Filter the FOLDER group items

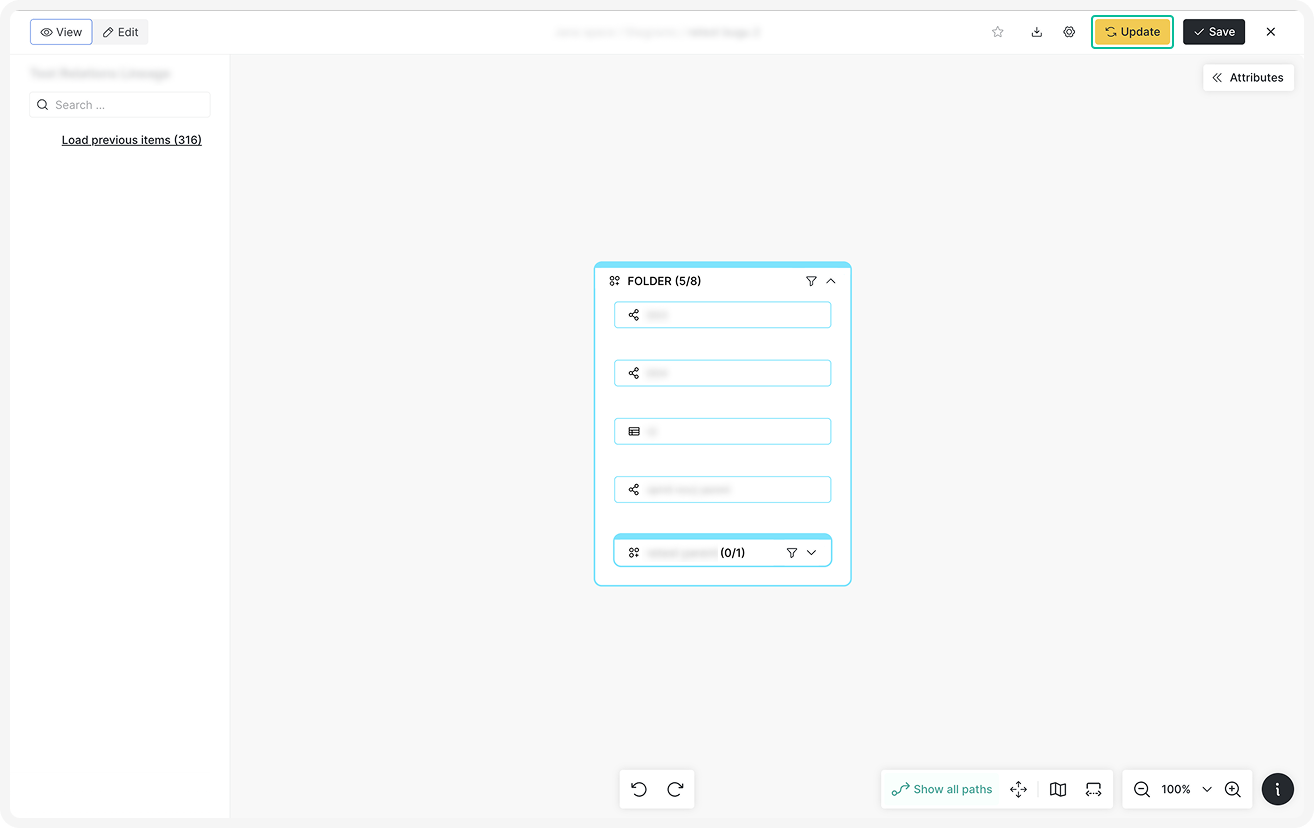point(811,281)
